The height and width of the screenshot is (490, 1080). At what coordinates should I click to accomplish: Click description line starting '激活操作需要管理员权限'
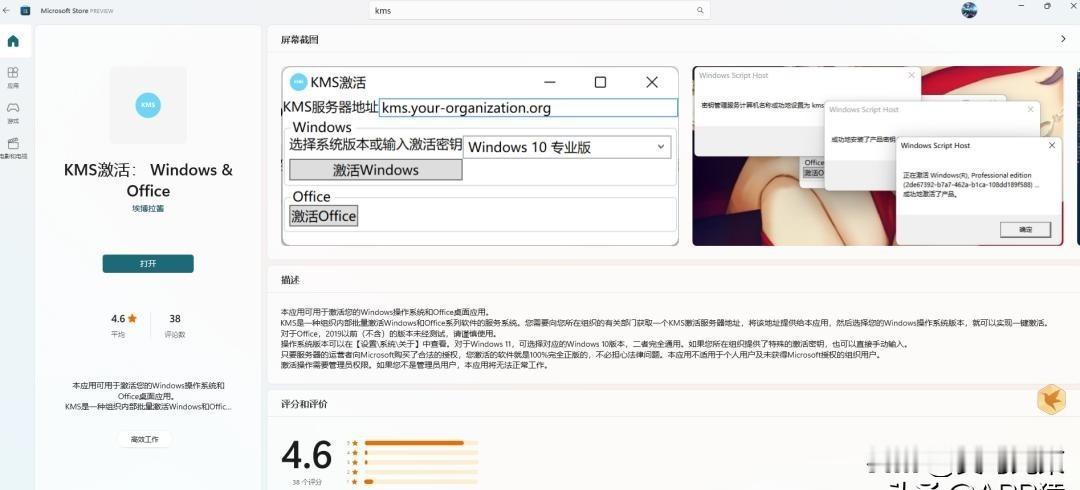tap(415, 365)
